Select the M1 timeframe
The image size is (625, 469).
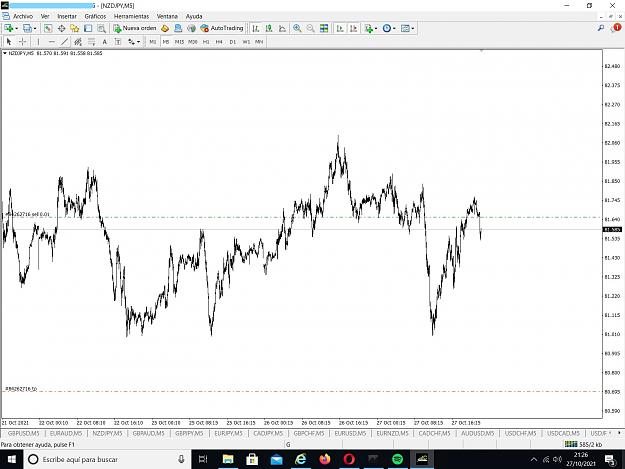153,41
